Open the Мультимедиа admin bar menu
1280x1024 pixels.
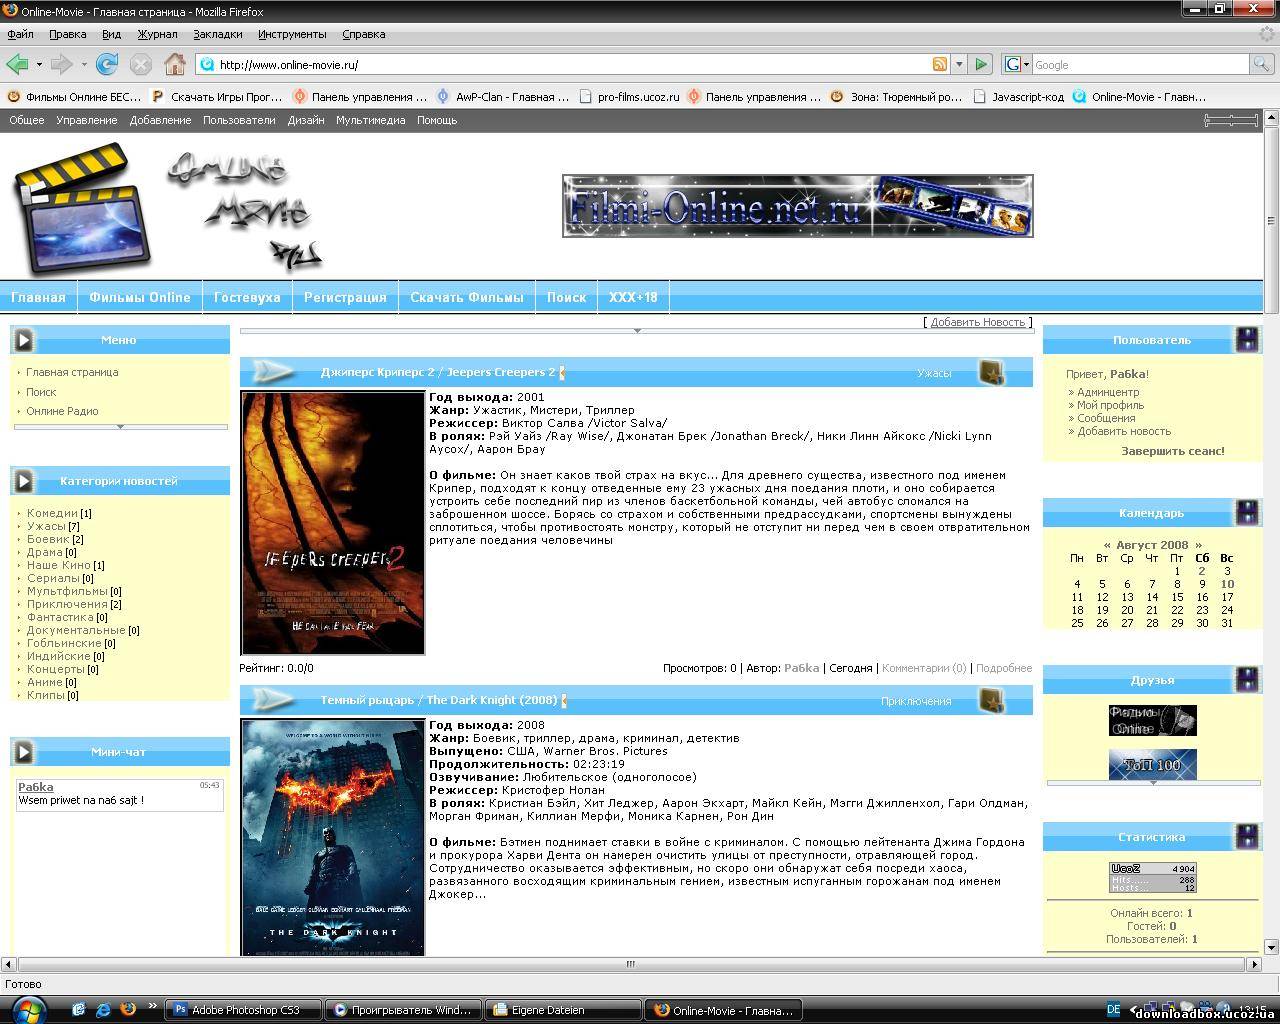click(x=371, y=120)
